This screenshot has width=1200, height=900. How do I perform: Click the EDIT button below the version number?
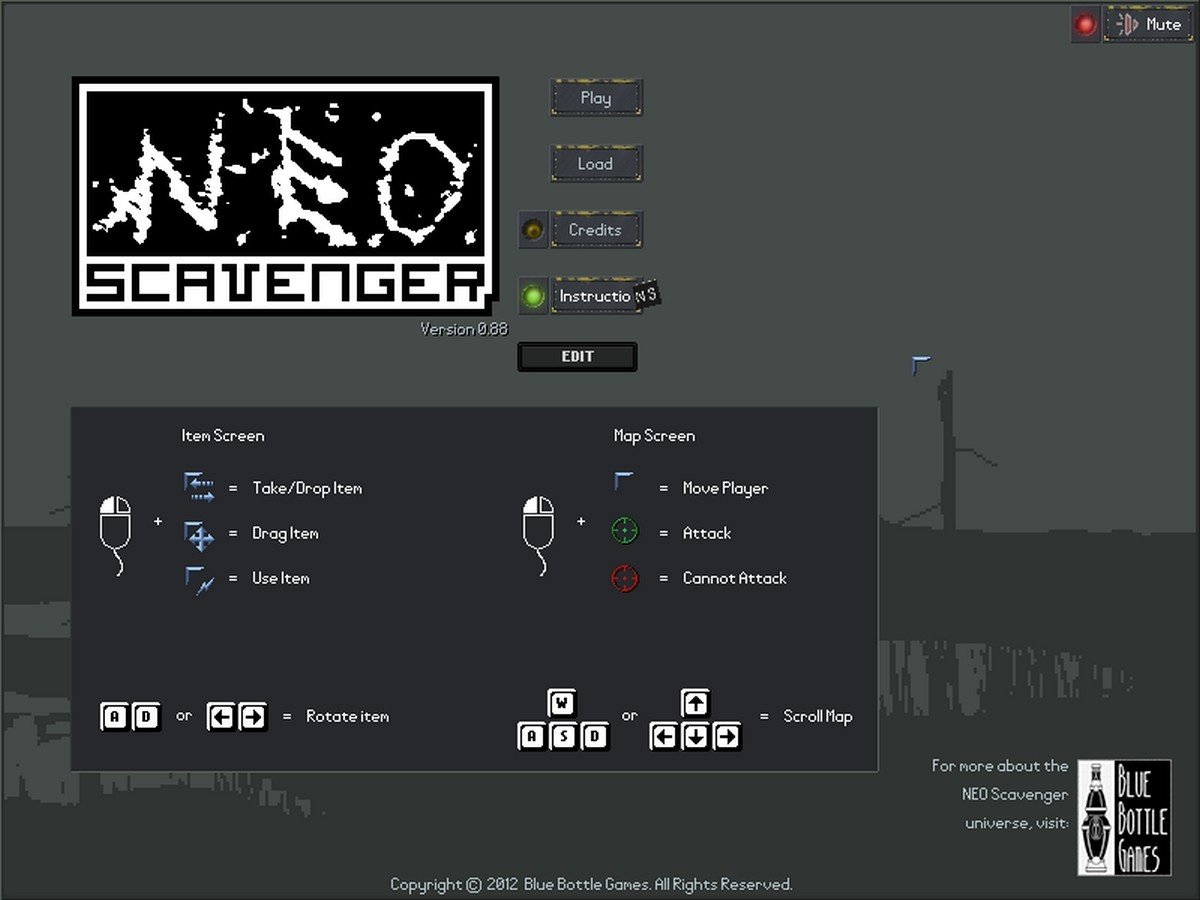pyautogui.click(x=577, y=357)
